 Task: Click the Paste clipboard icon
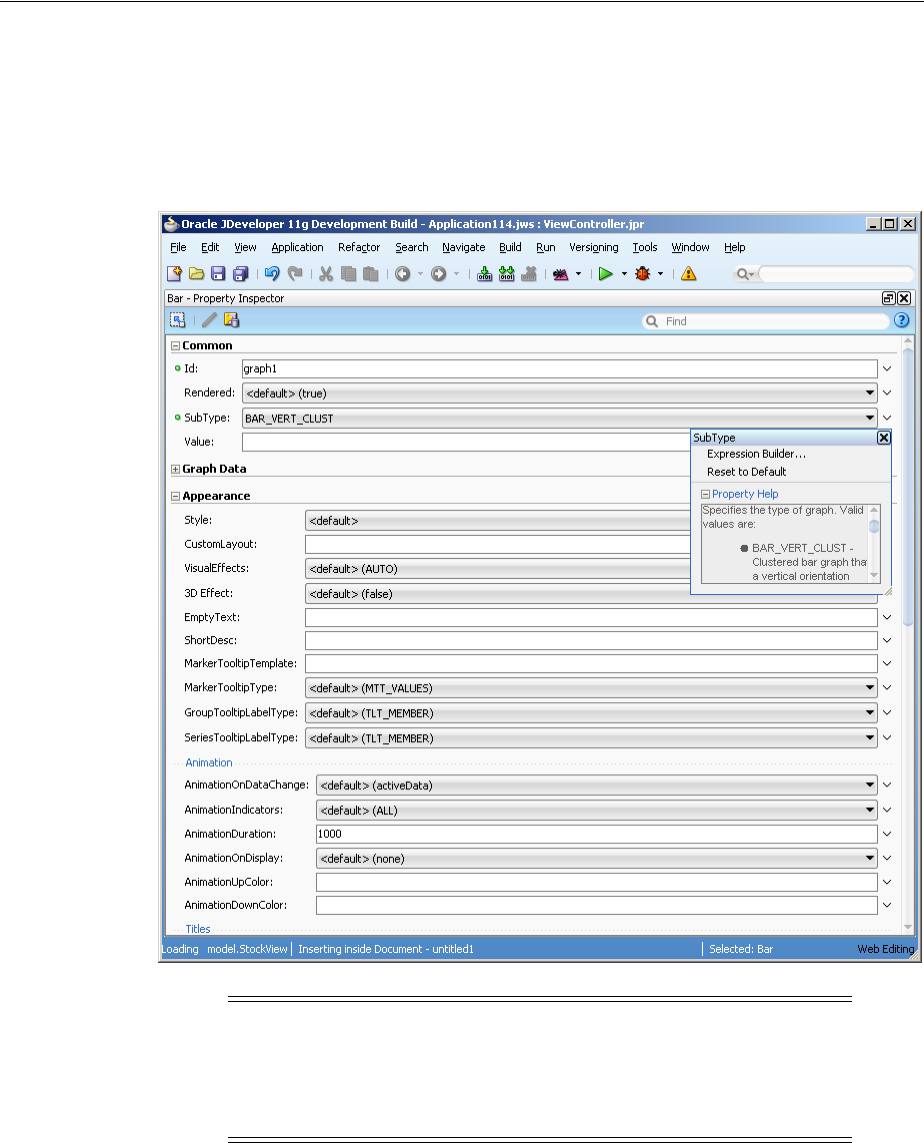pos(371,273)
